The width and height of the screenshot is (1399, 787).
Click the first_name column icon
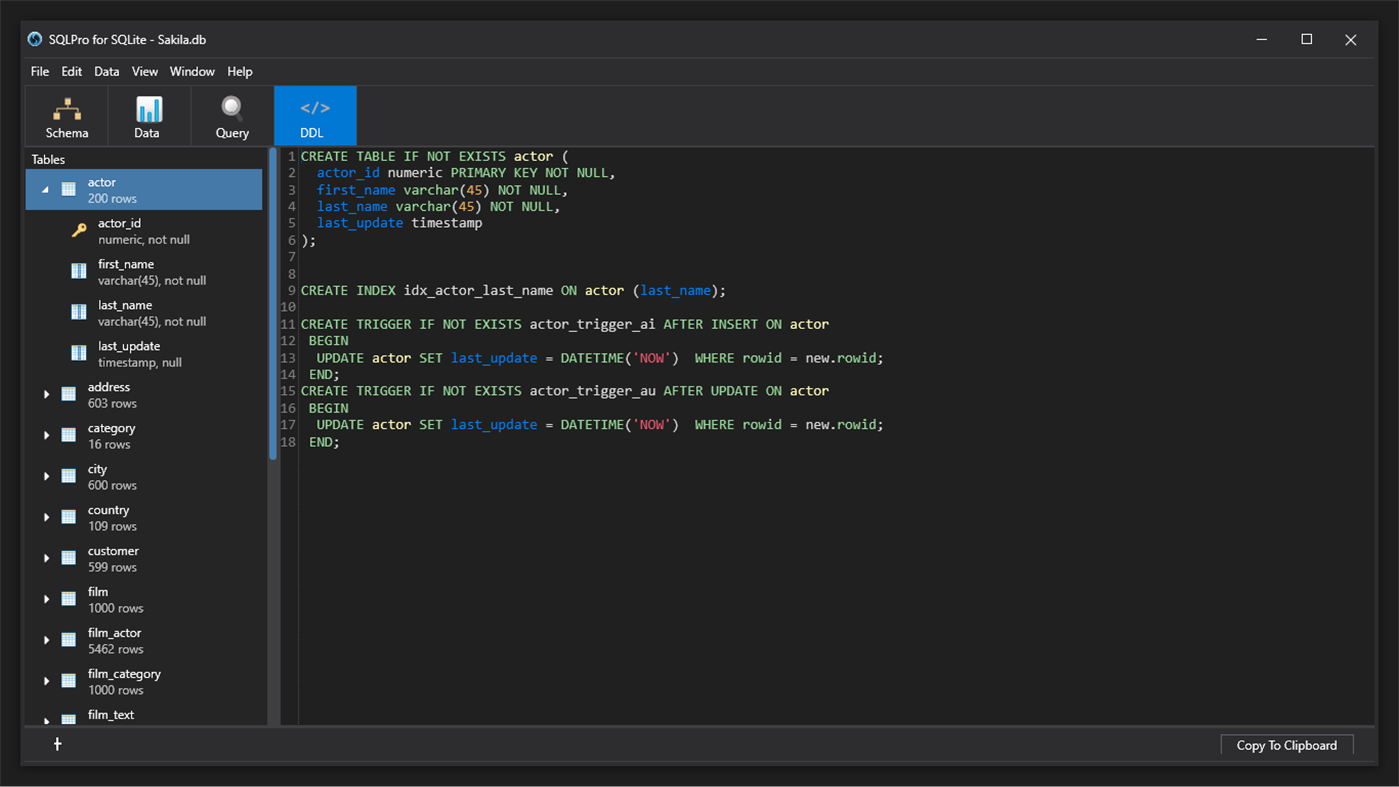79,271
